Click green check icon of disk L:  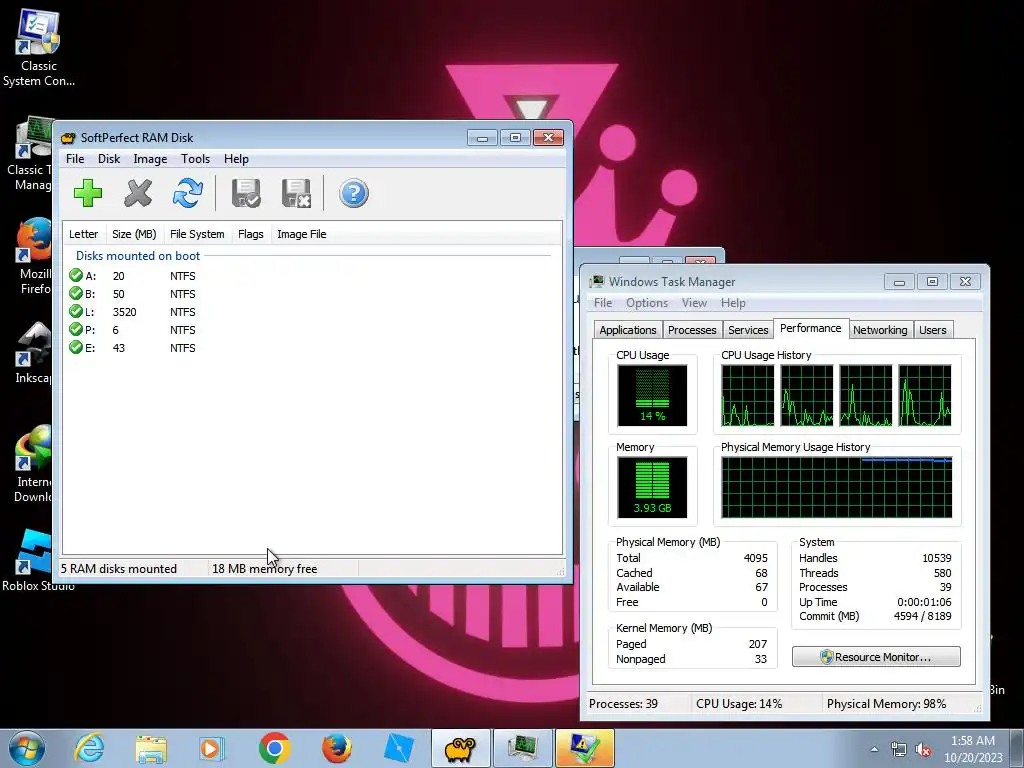point(76,312)
